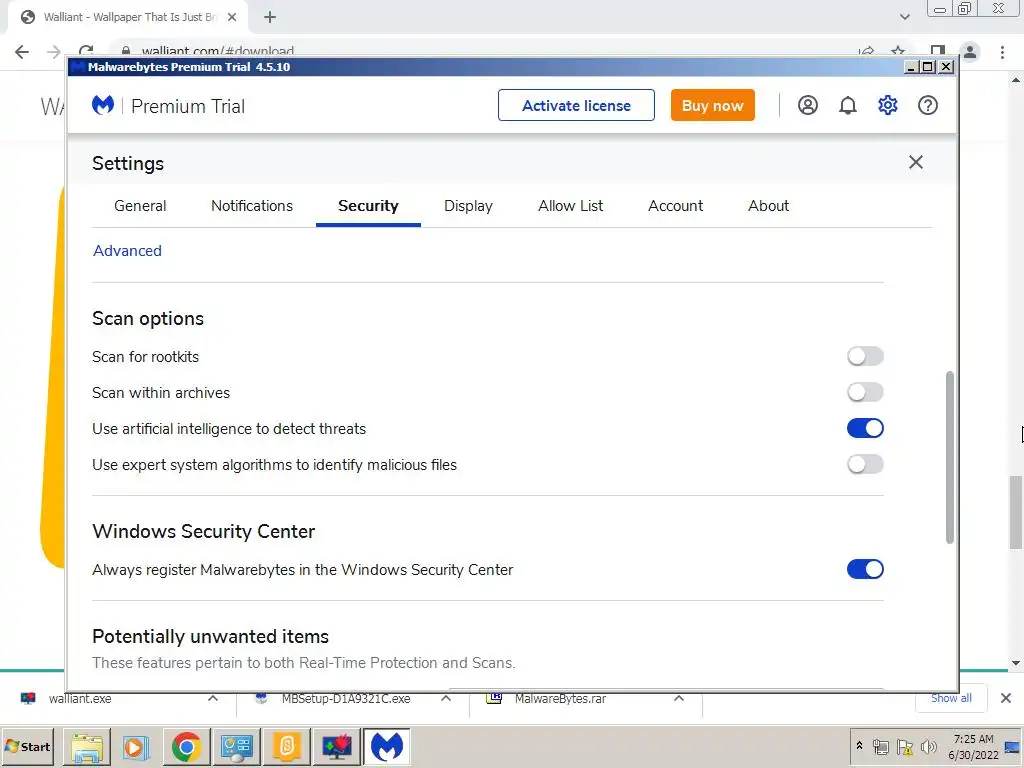
Task: Bookmark this page with the star icon
Action: click(898, 51)
